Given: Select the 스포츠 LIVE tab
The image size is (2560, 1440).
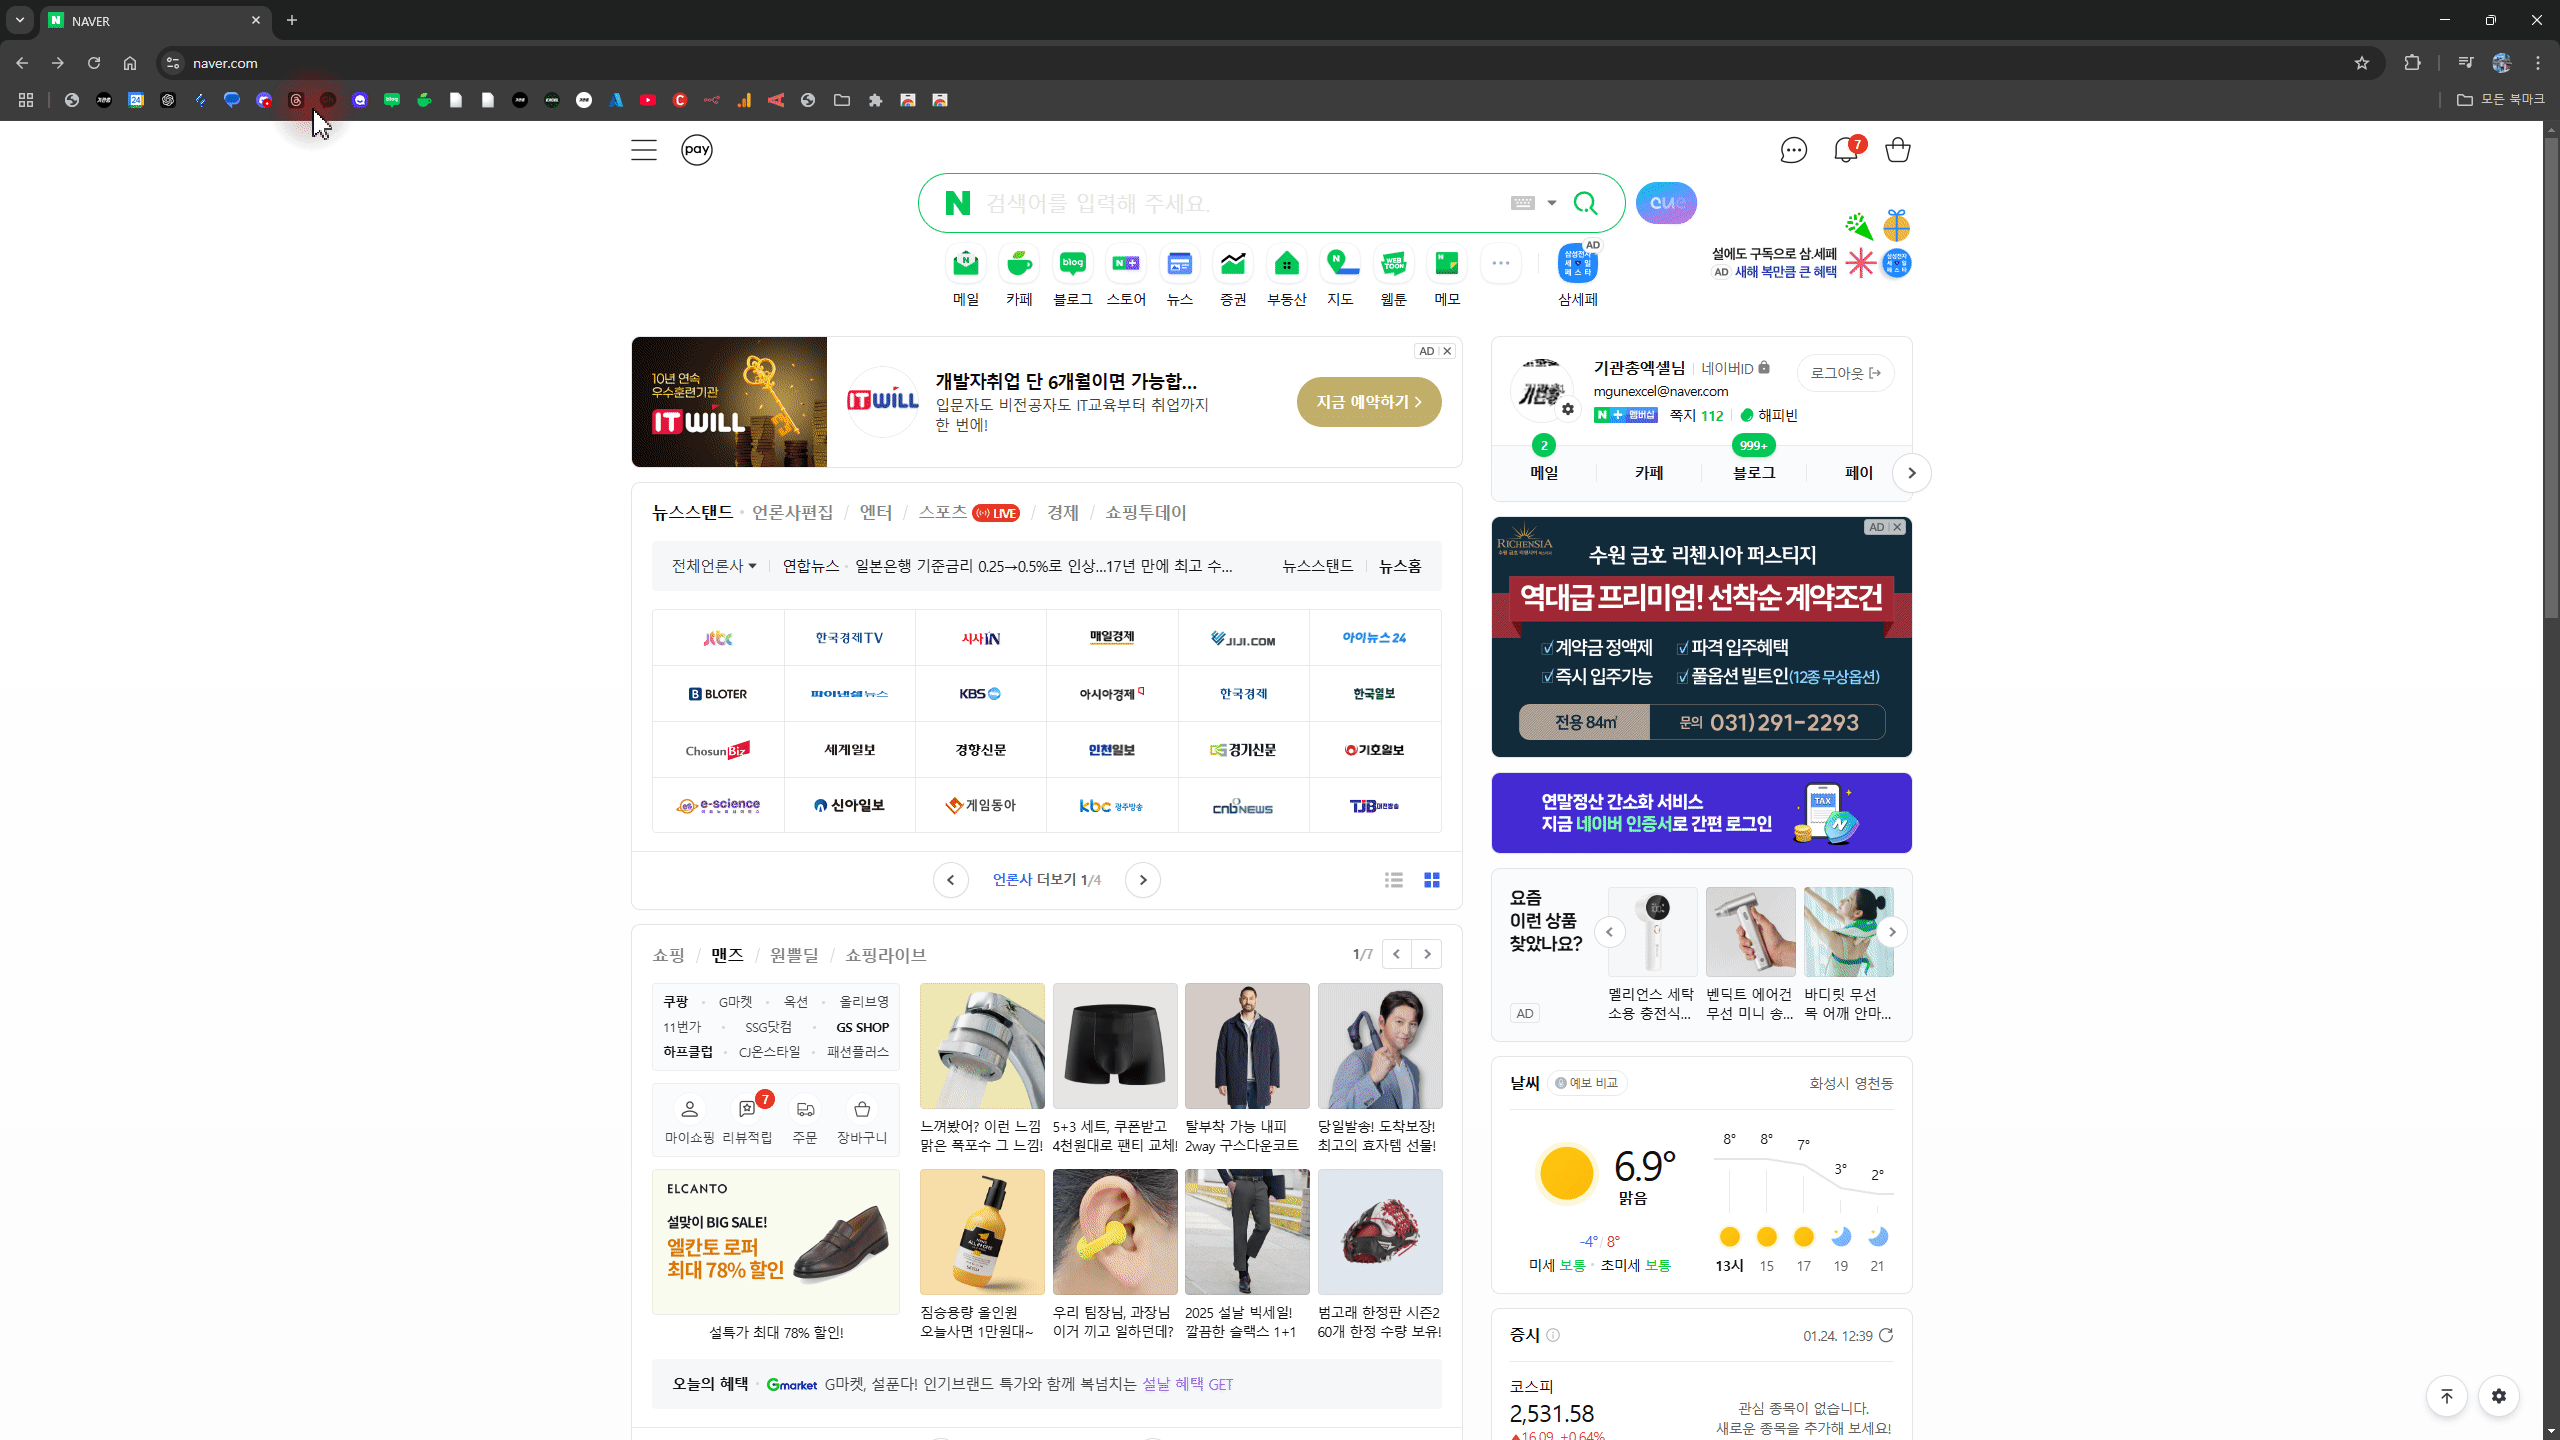Looking at the screenshot, I should pyautogui.click(x=968, y=512).
